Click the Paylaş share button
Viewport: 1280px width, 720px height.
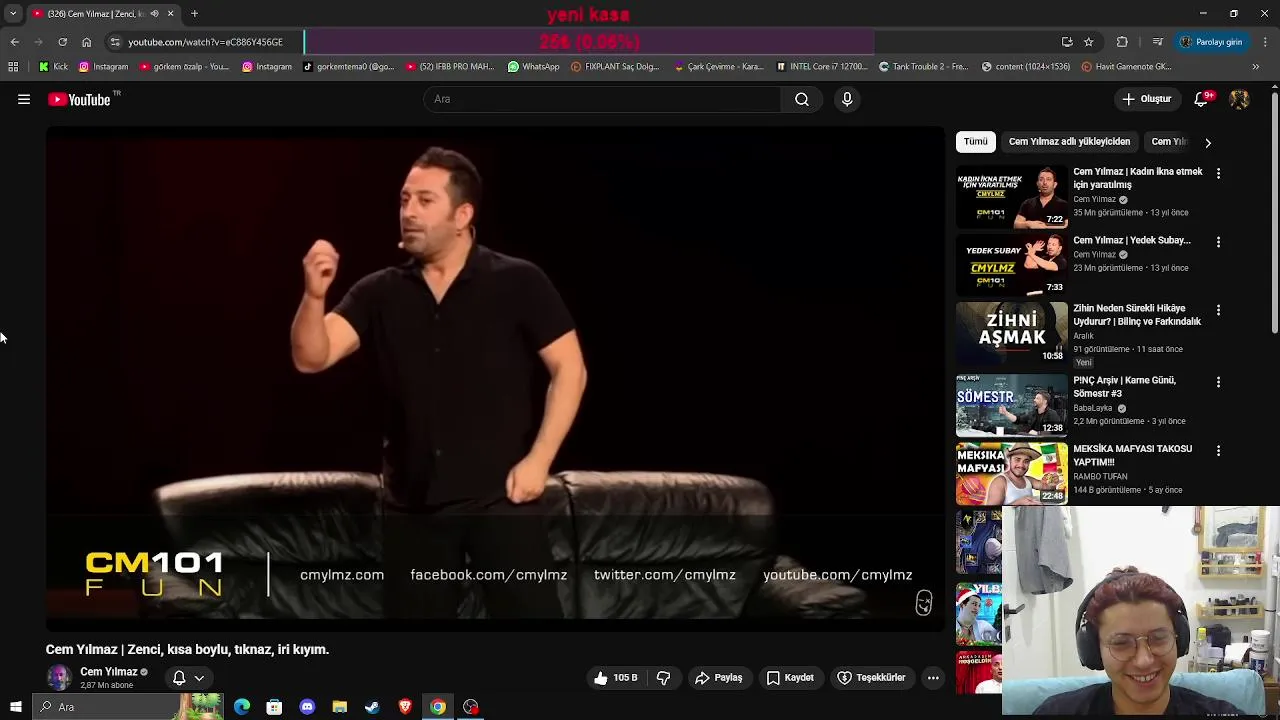[719, 678]
